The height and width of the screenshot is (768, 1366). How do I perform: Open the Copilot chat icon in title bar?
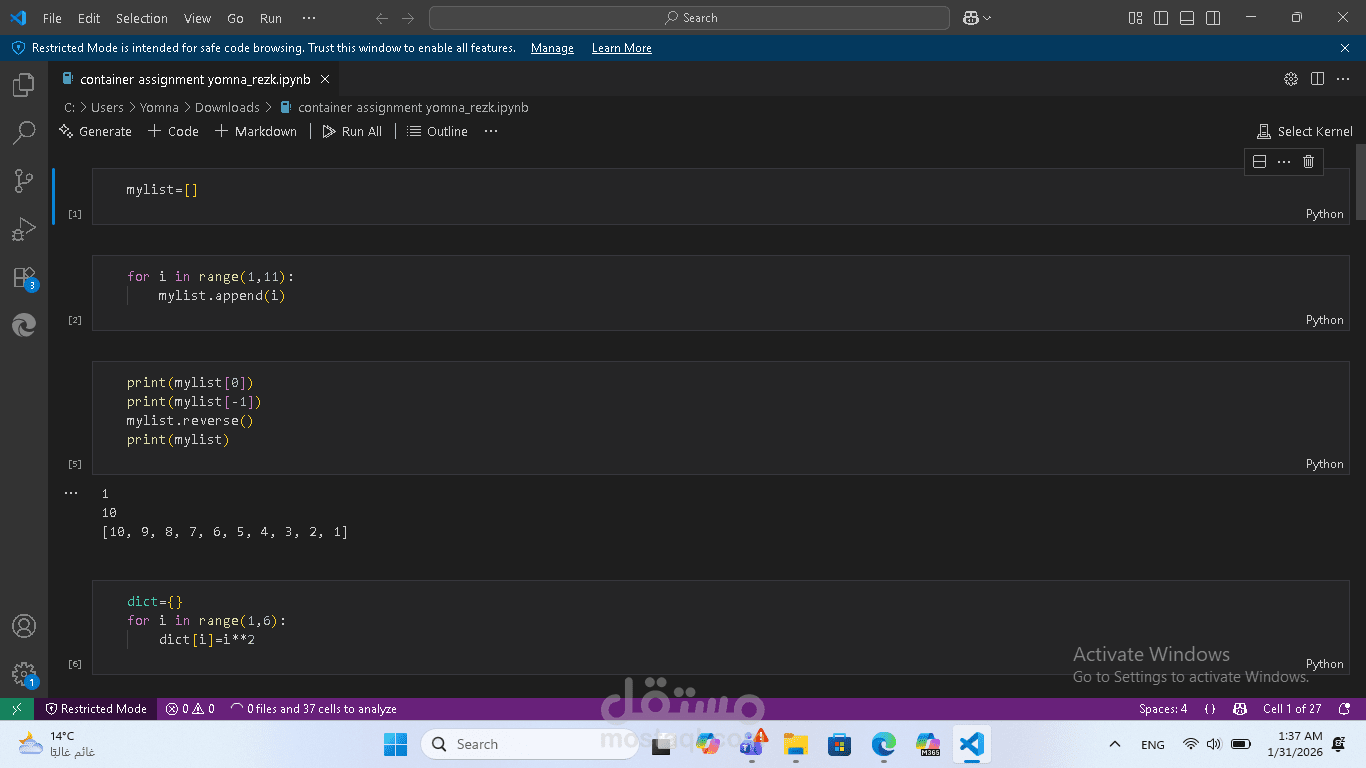970,18
